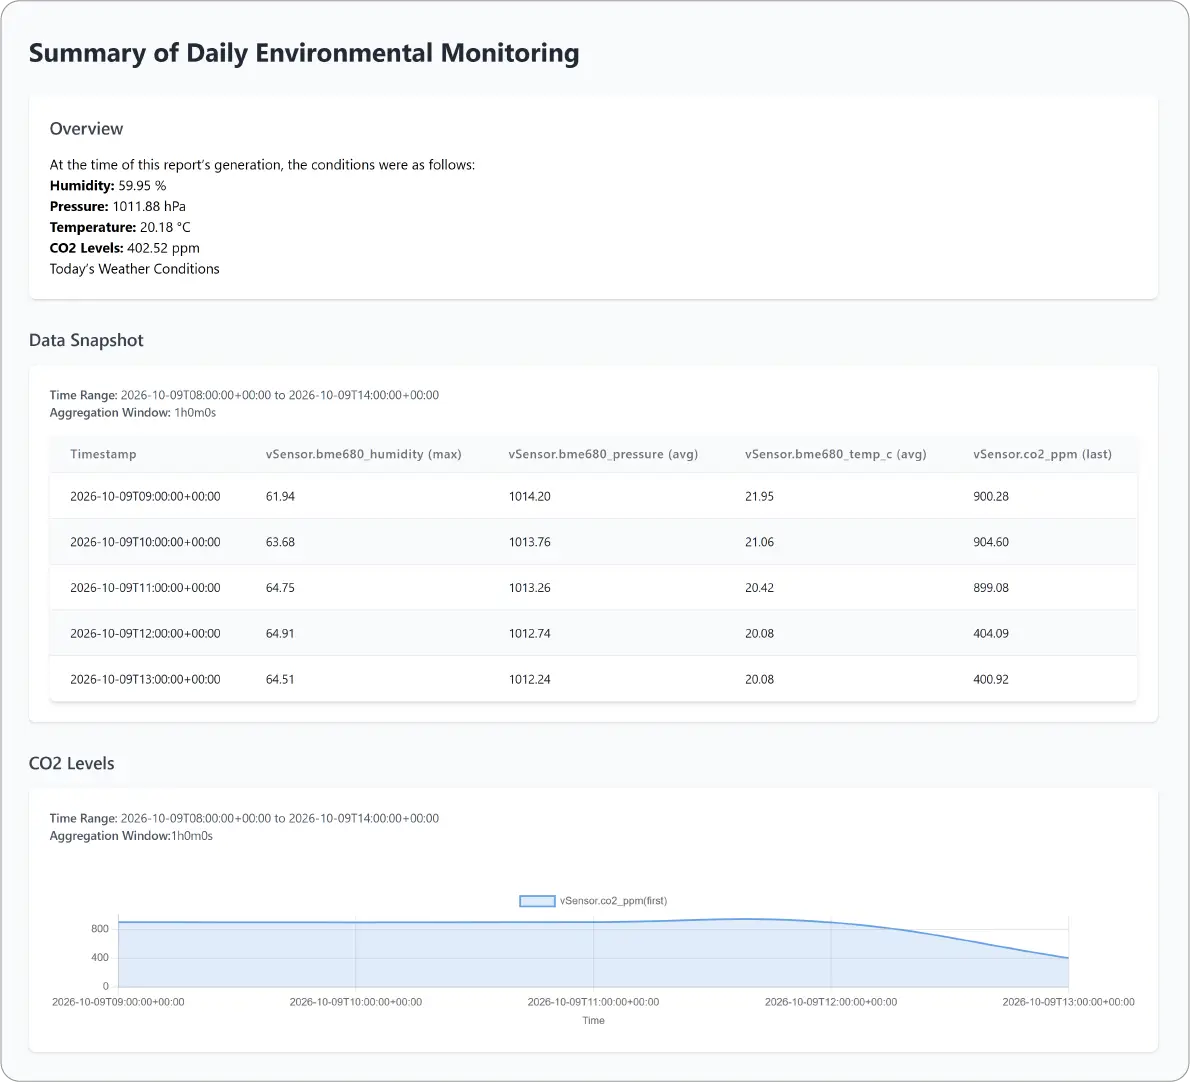The width and height of the screenshot is (1190, 1082).
Task: Click the humidity cell 64.91
Action: tap(280, 634)
